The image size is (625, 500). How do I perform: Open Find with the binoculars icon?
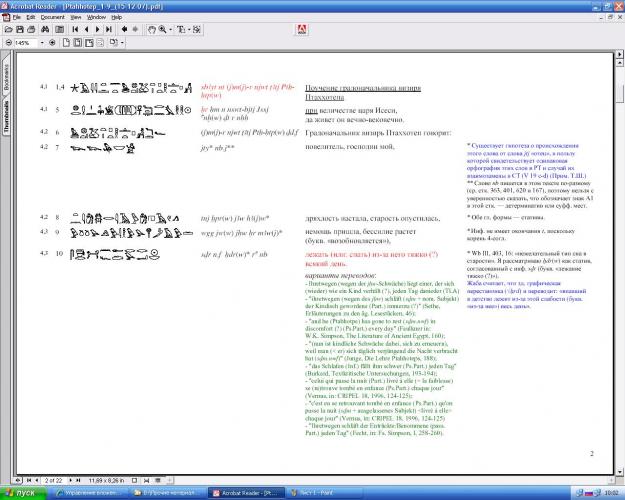pyautogui.click(x=45, y=30)
